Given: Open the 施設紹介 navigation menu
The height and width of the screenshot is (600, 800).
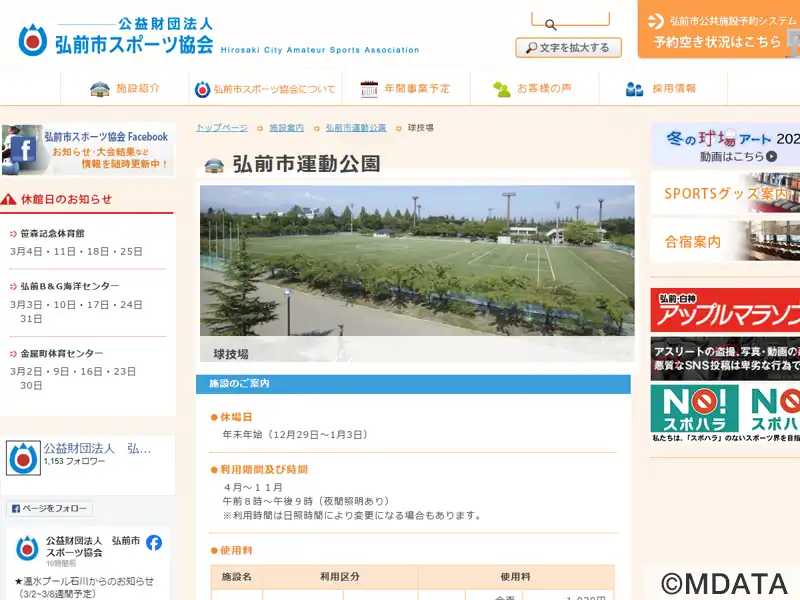Looking at the screenshot, I should (x=138, y=88).
